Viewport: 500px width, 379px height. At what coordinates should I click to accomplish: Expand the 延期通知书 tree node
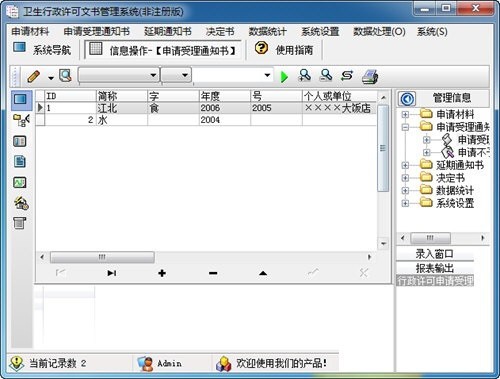pos(405,165)
